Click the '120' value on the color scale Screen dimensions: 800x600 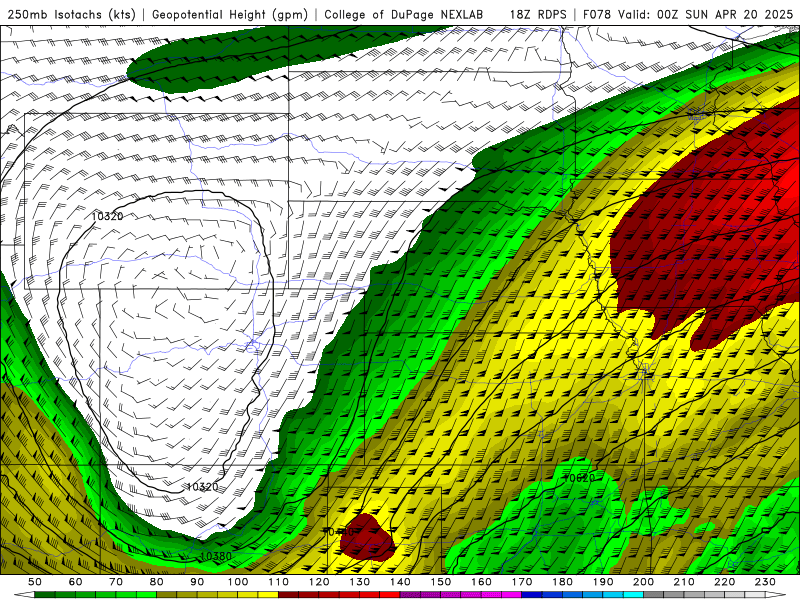(319, 582)
